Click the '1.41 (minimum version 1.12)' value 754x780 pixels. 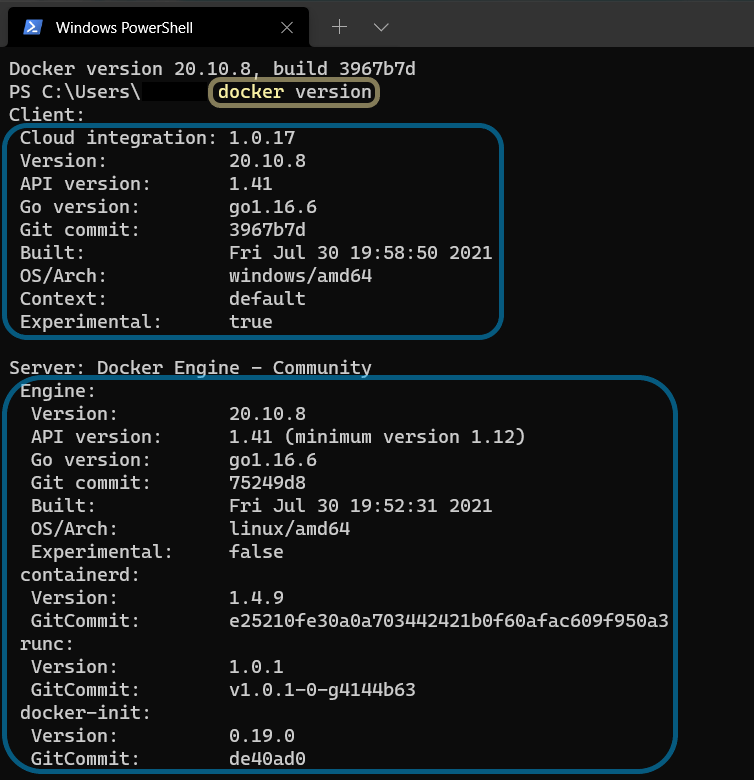point(377,437)
